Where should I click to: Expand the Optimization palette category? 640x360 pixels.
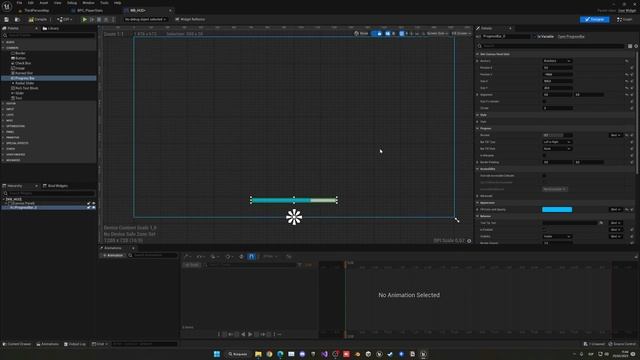click(x=3, y=126)
